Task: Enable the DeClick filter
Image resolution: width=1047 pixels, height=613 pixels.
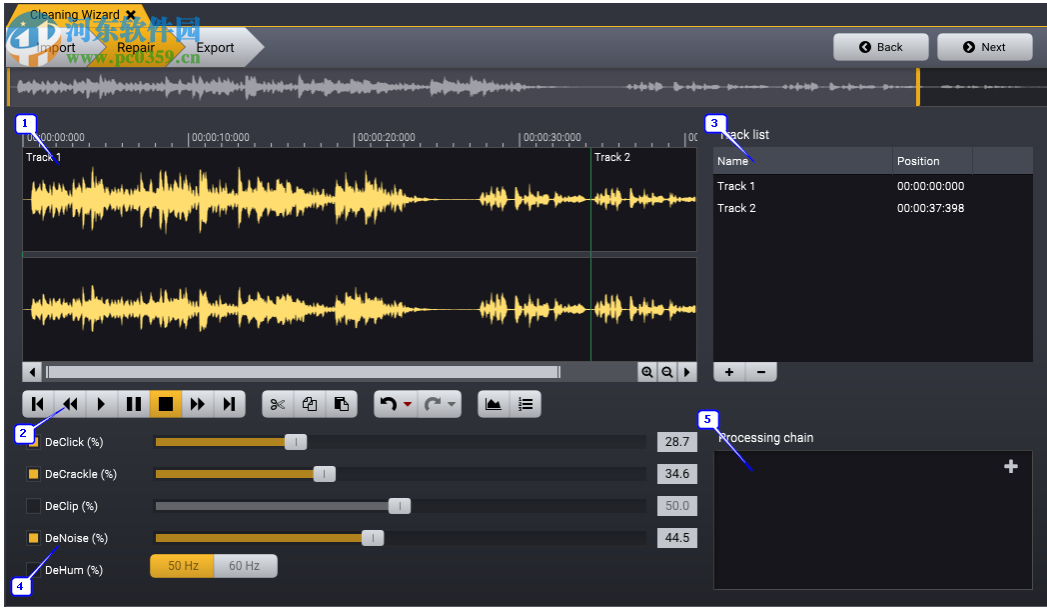Action: pos(33,442)
